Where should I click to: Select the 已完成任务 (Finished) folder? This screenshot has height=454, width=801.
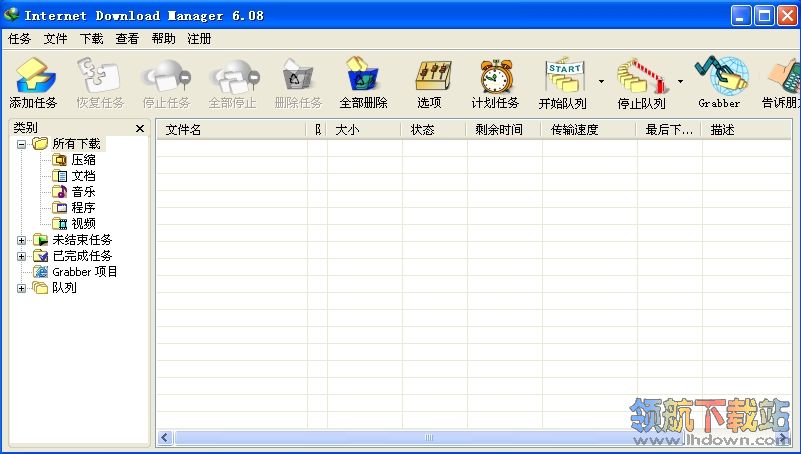(72, 255)
